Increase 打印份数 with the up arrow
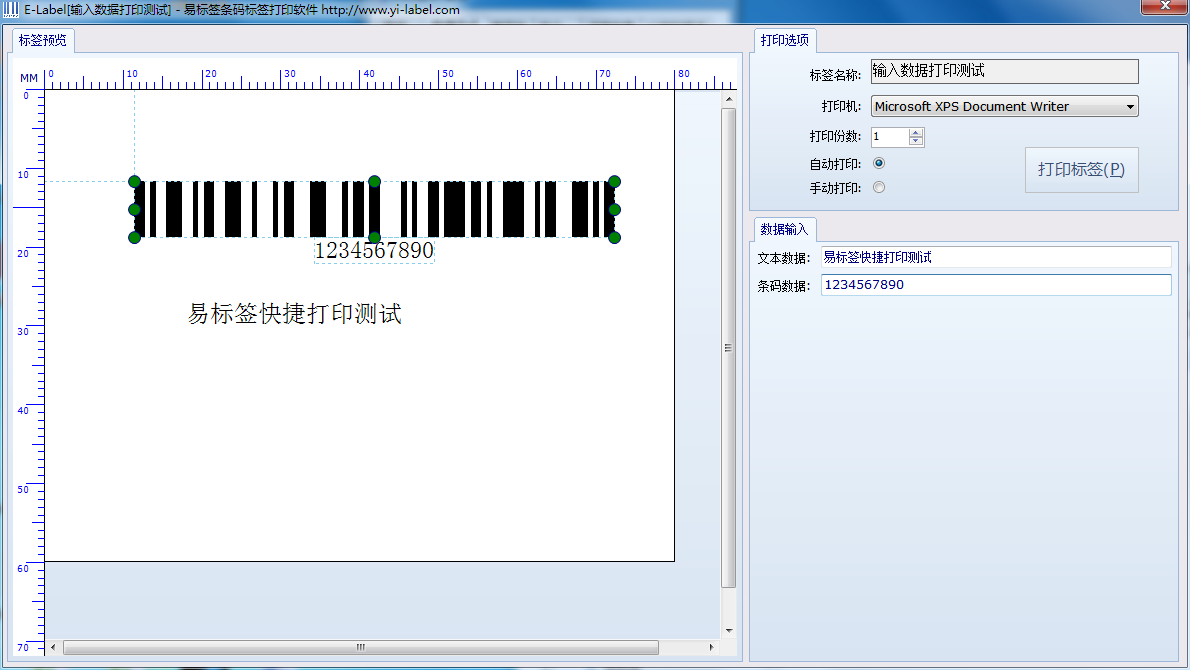This screenshot has width=1190, height=670. (x=916, y=133)
